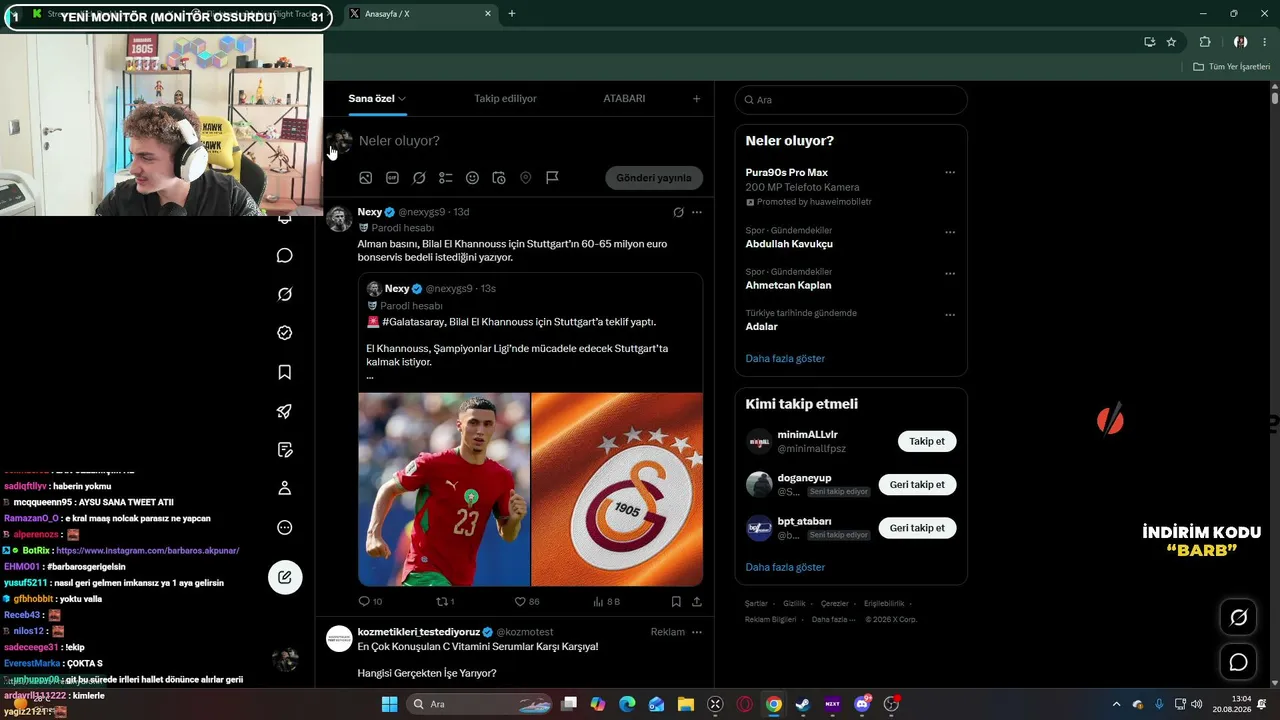Open Bookmarks in the X left sidebar
Image resolution: width=1280 pixels, height=720 pixels.
point(285,372)
